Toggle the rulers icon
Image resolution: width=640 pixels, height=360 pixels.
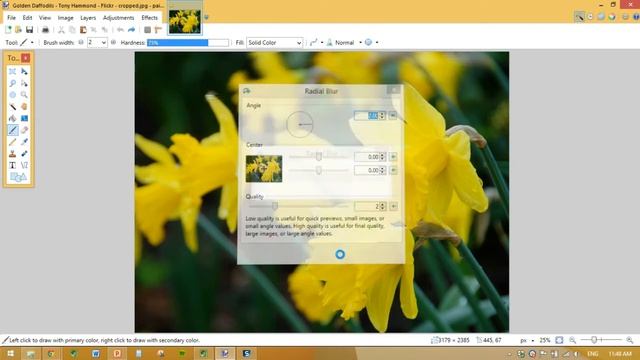(x=158, y=30)
